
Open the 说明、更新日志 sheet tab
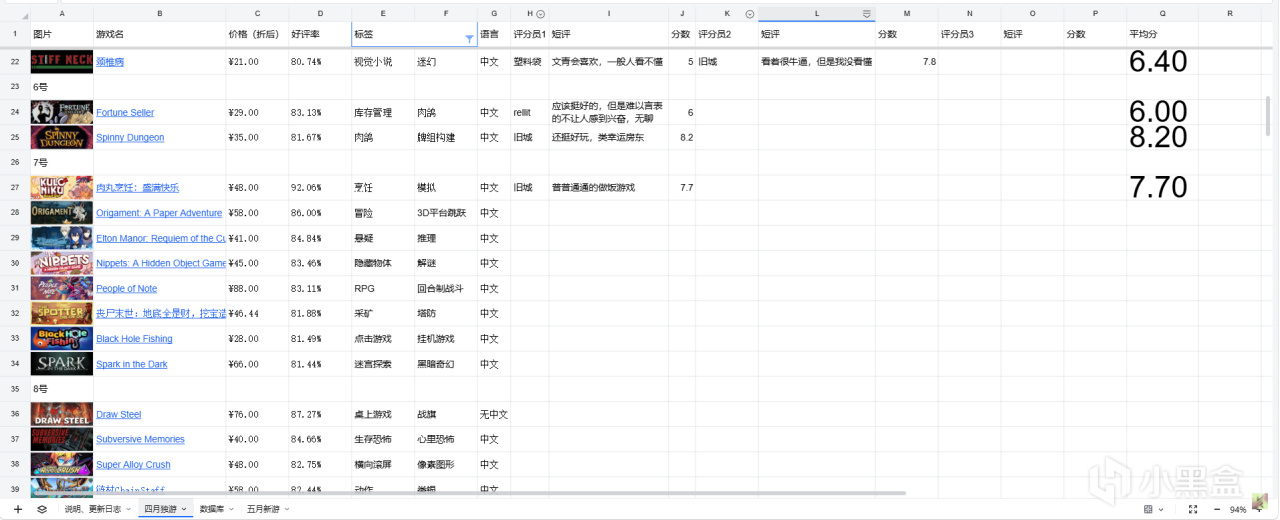93,509
